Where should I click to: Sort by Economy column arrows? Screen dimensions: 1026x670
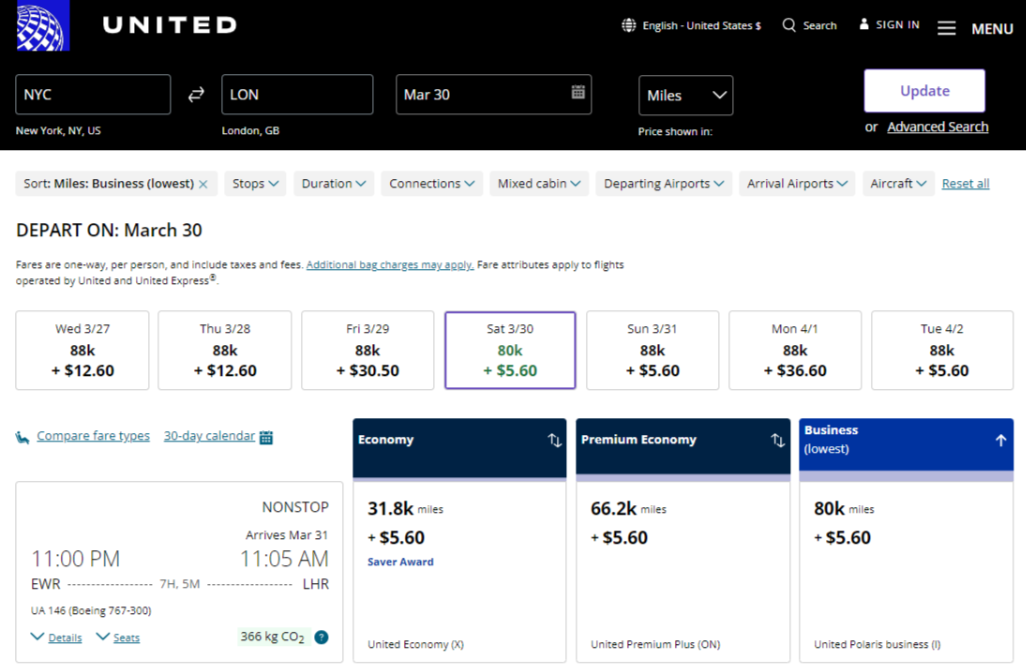tap(554, 440)
